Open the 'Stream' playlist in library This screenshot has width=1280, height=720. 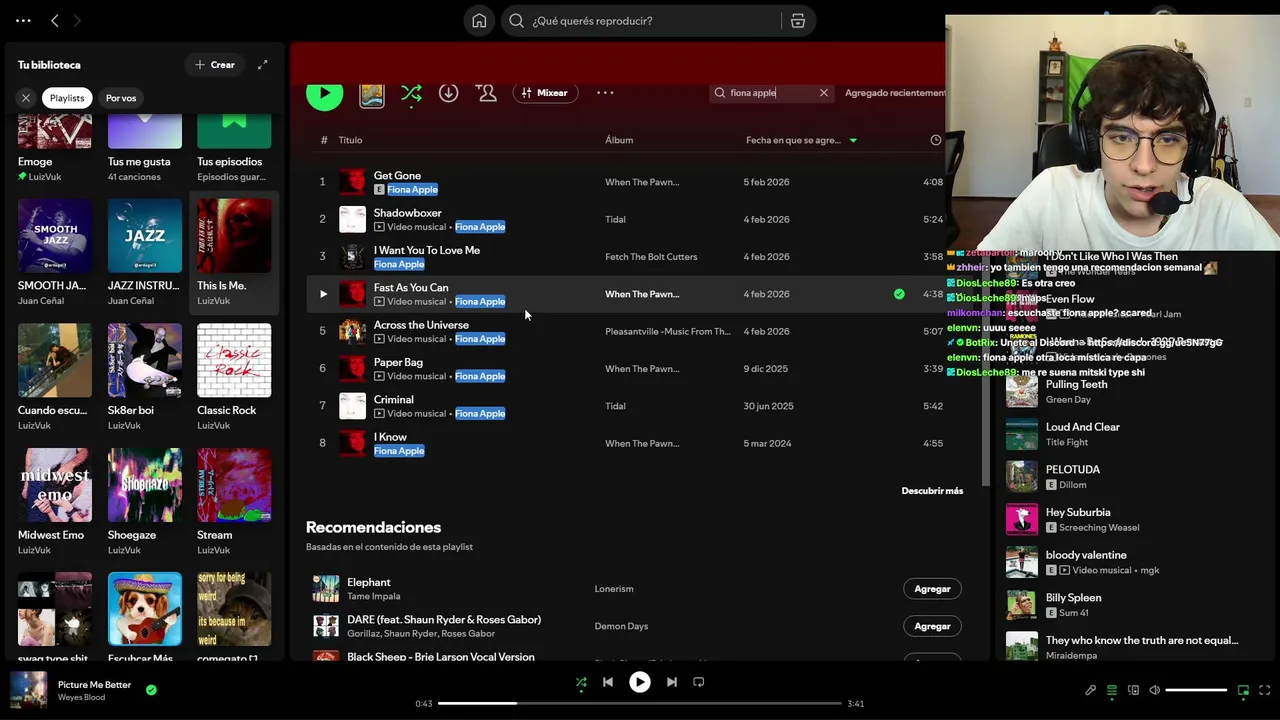[234, 501]
